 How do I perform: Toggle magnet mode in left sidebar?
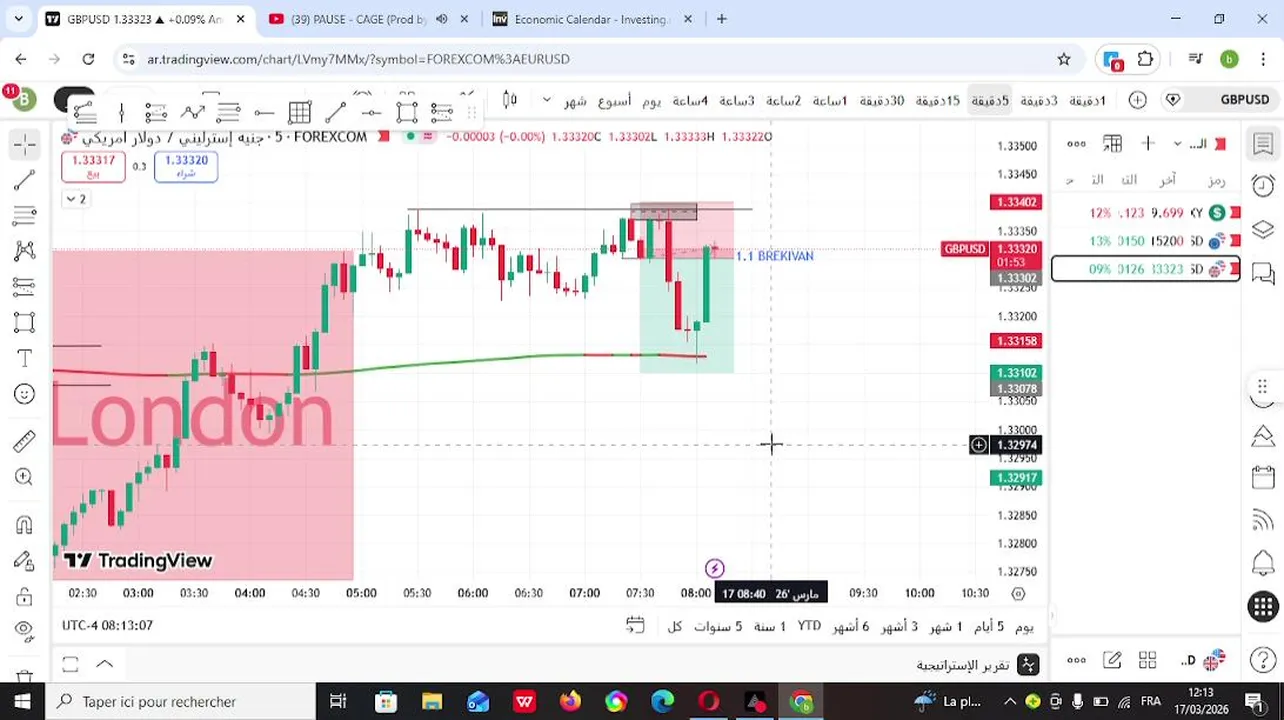[25, 525]
